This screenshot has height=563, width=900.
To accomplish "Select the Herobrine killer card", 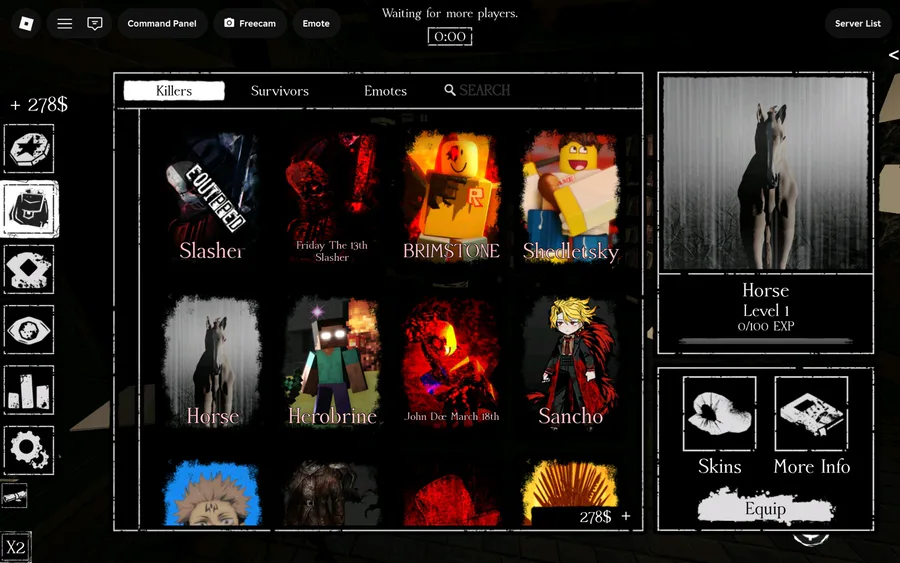I will coord(332,362).
